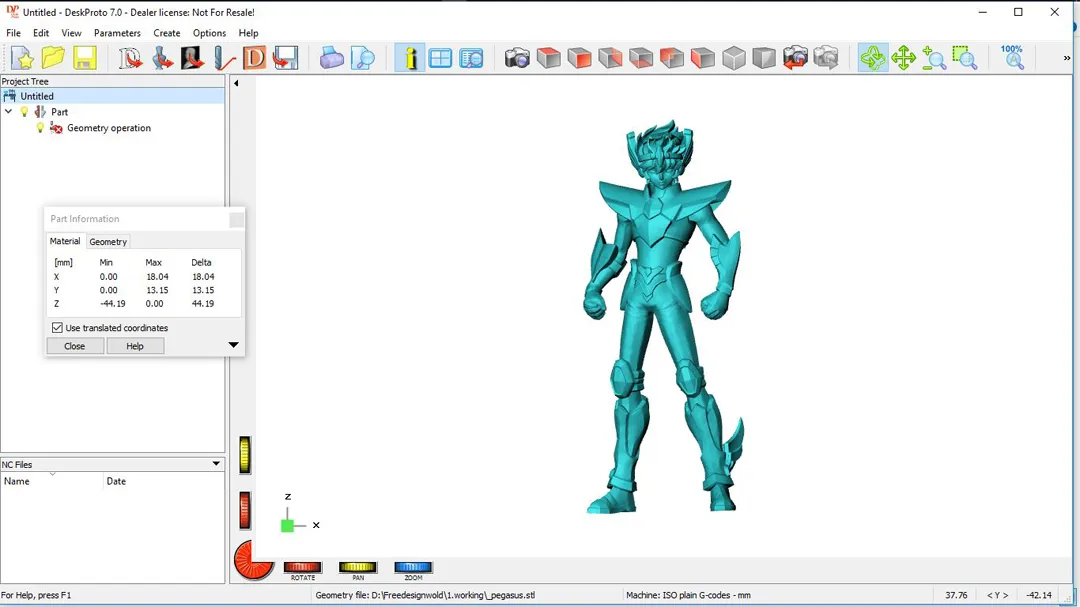Click the greyed camera forward icon
The height and width of the screenshot is (607, 1080).
pyautogui.click(x=826, y=58)
